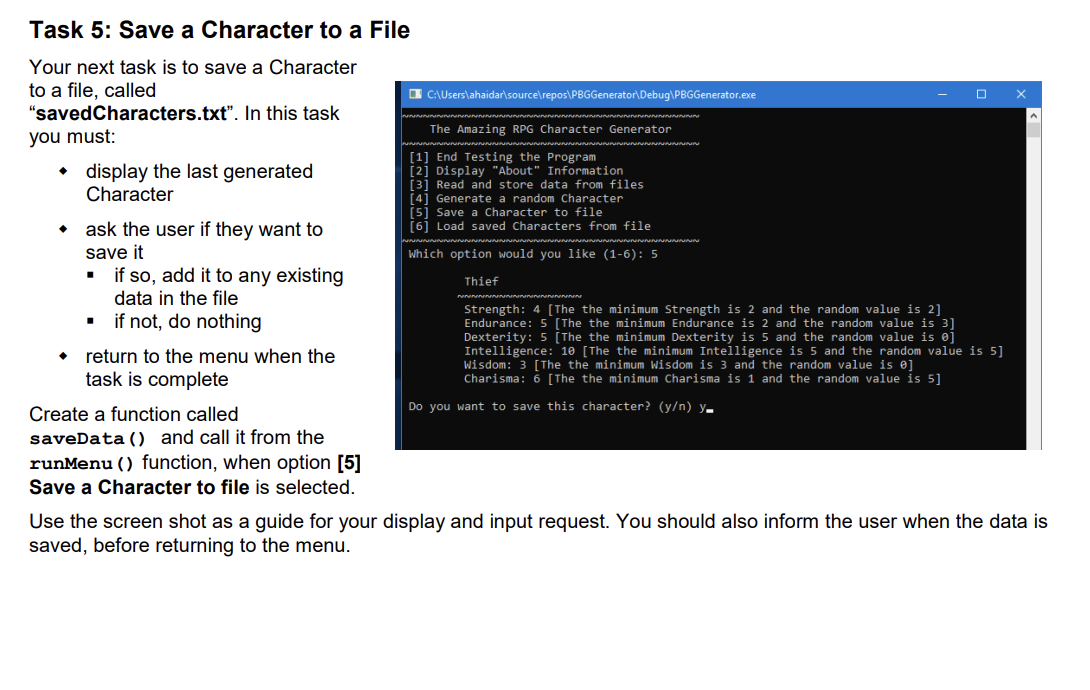Click bullet 'return to the menu when the task is complete'
This screenshot has width=1090, height=690.
click(x=210, y=368)
